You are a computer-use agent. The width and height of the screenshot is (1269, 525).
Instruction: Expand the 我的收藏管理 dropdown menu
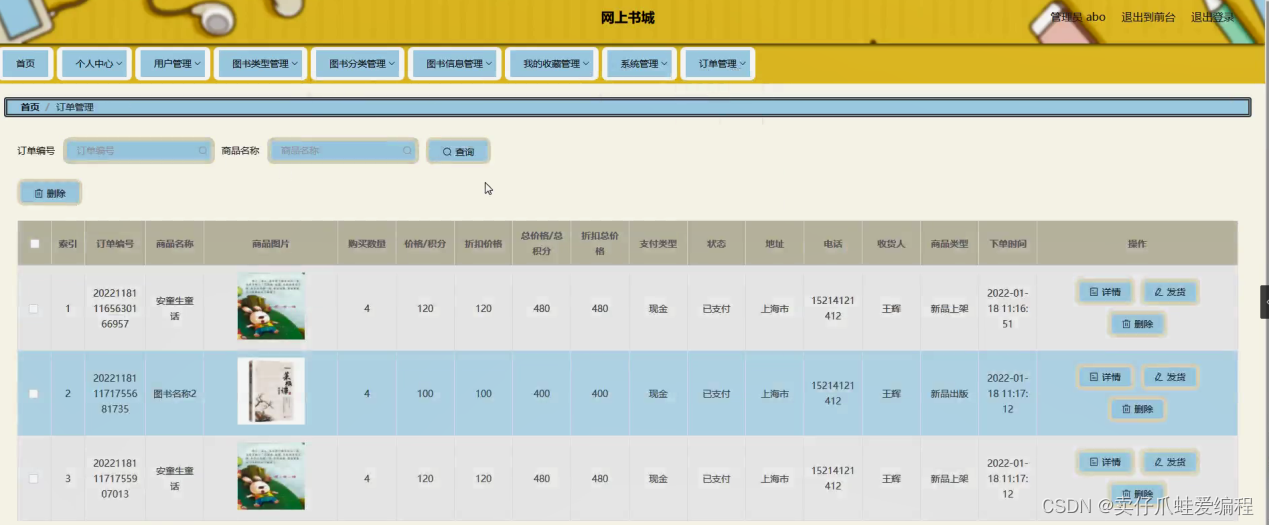(551, 63)
